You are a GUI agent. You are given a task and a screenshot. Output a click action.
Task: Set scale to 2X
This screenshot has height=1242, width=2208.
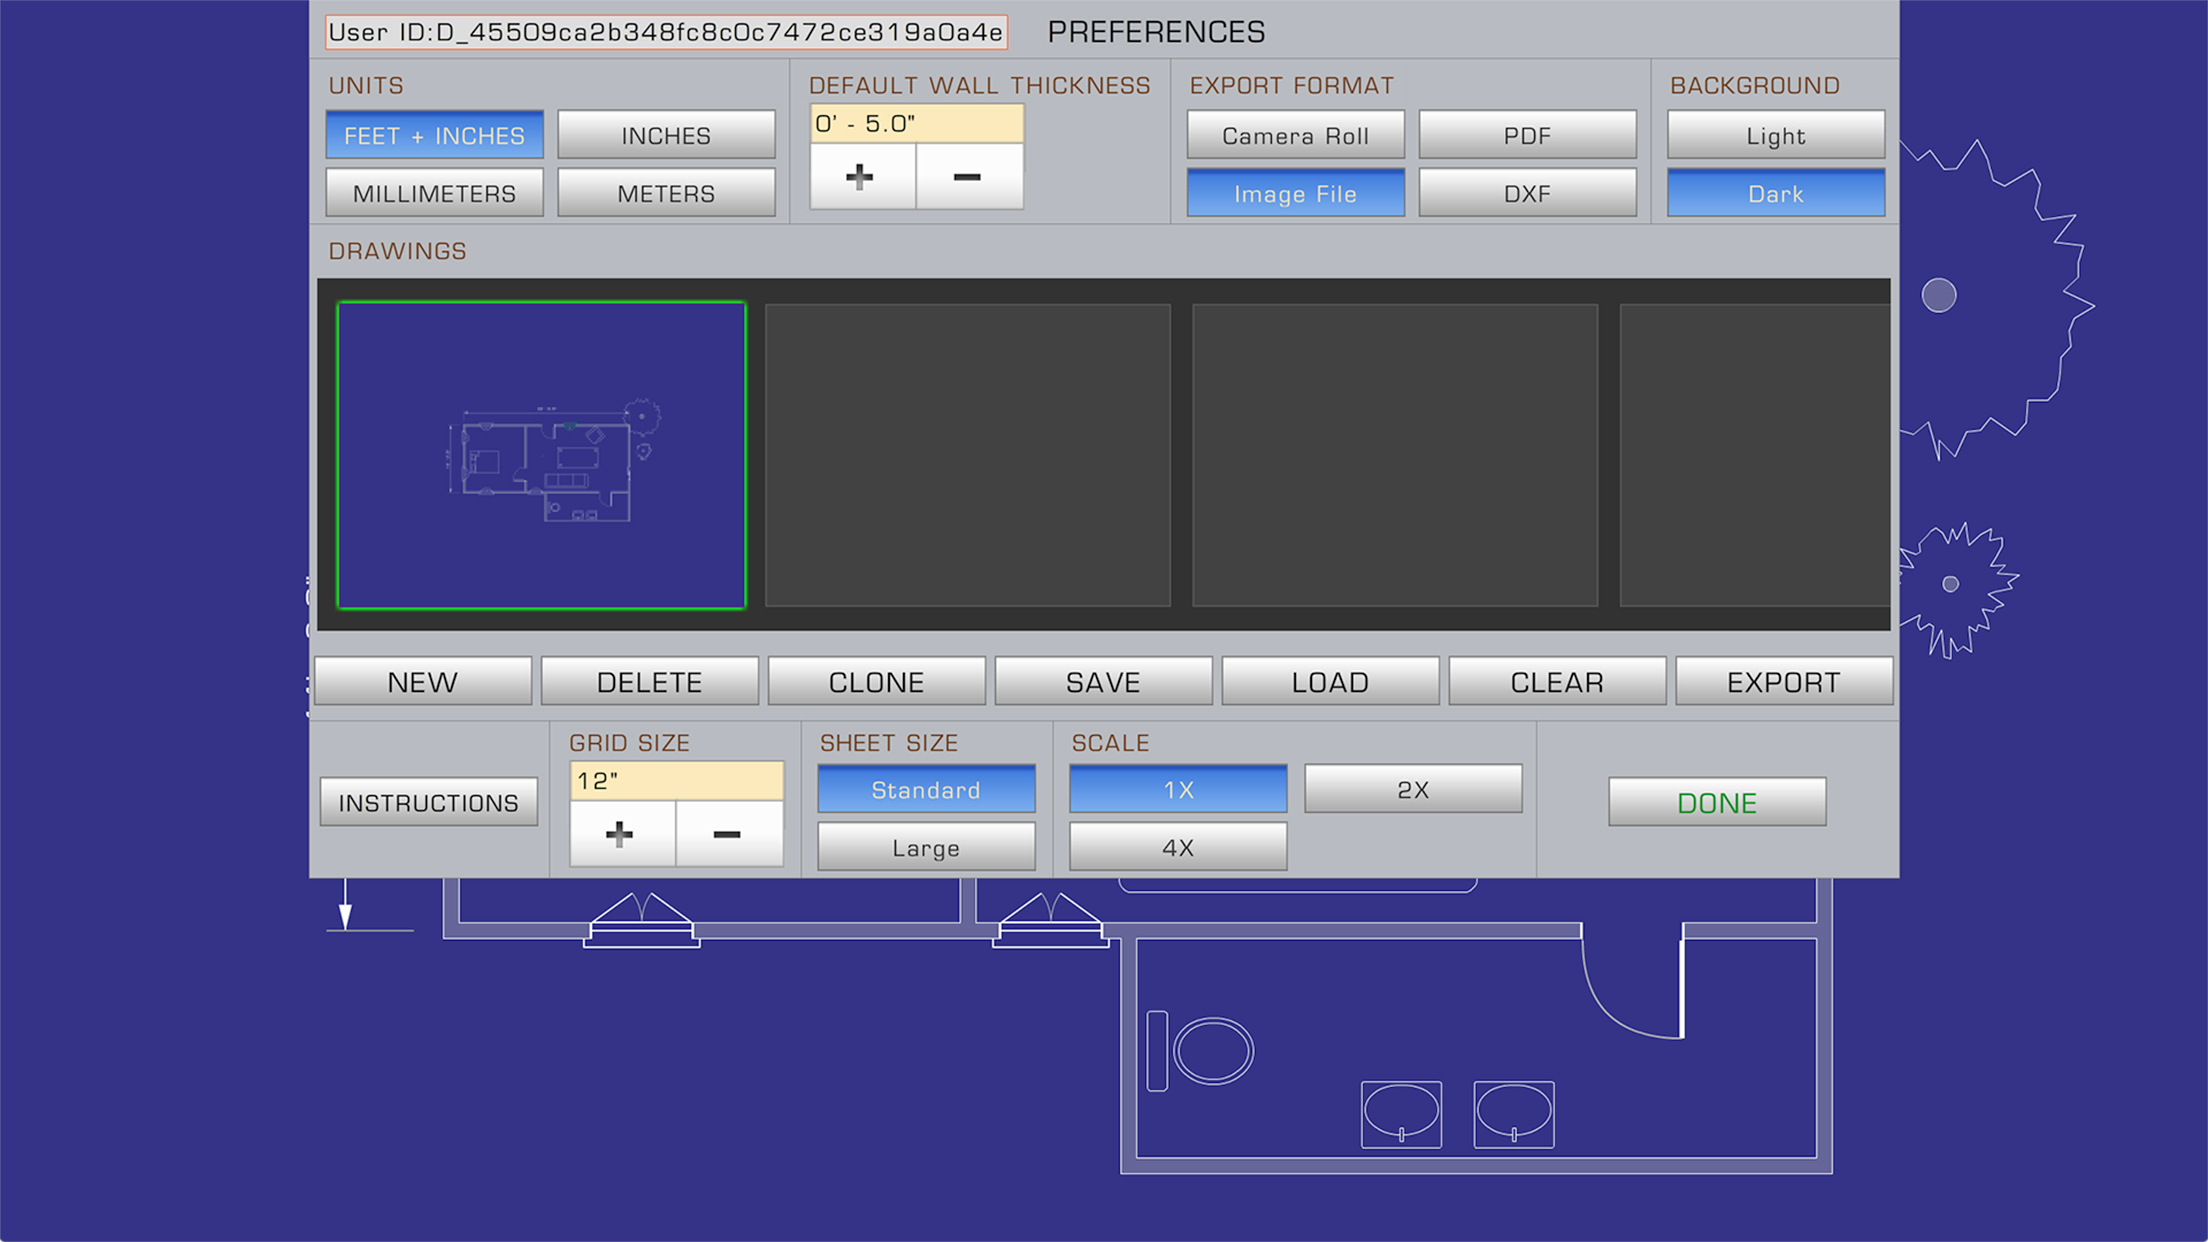(1413, 789)
